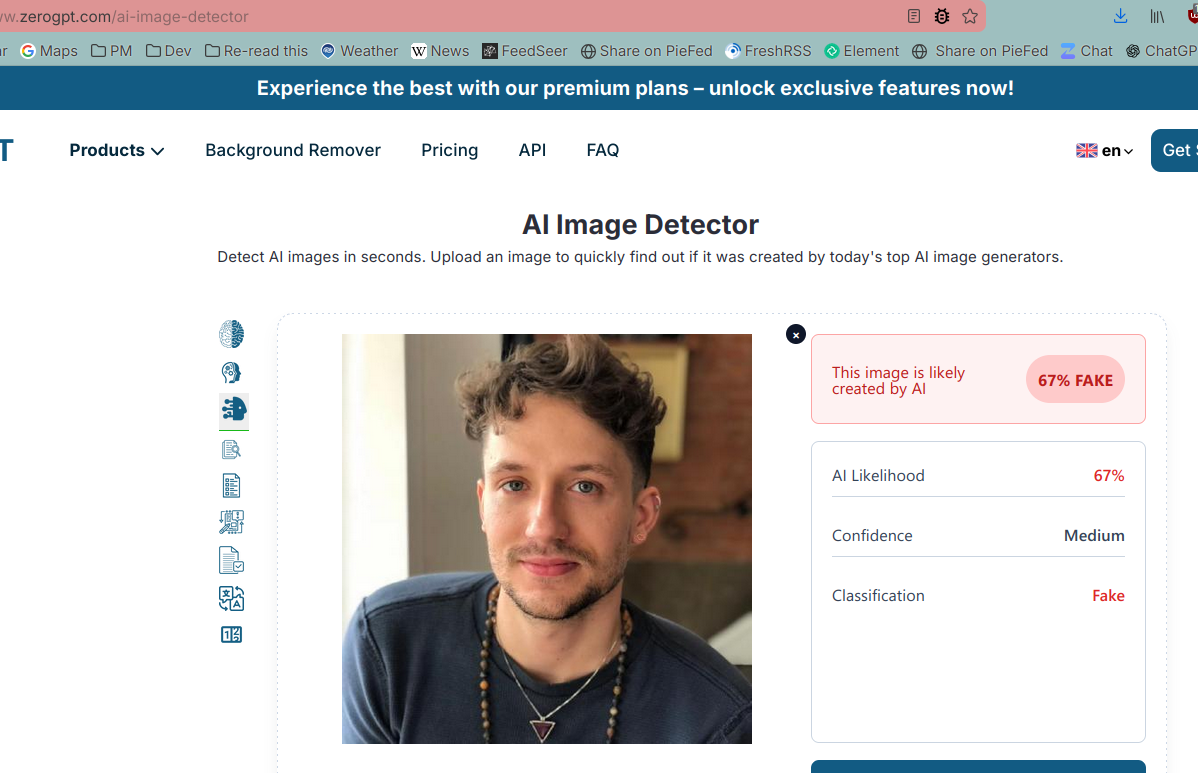This screenshot has height=773, width=1198.
Task: Open the en language selector
Action: (1105, 151)
